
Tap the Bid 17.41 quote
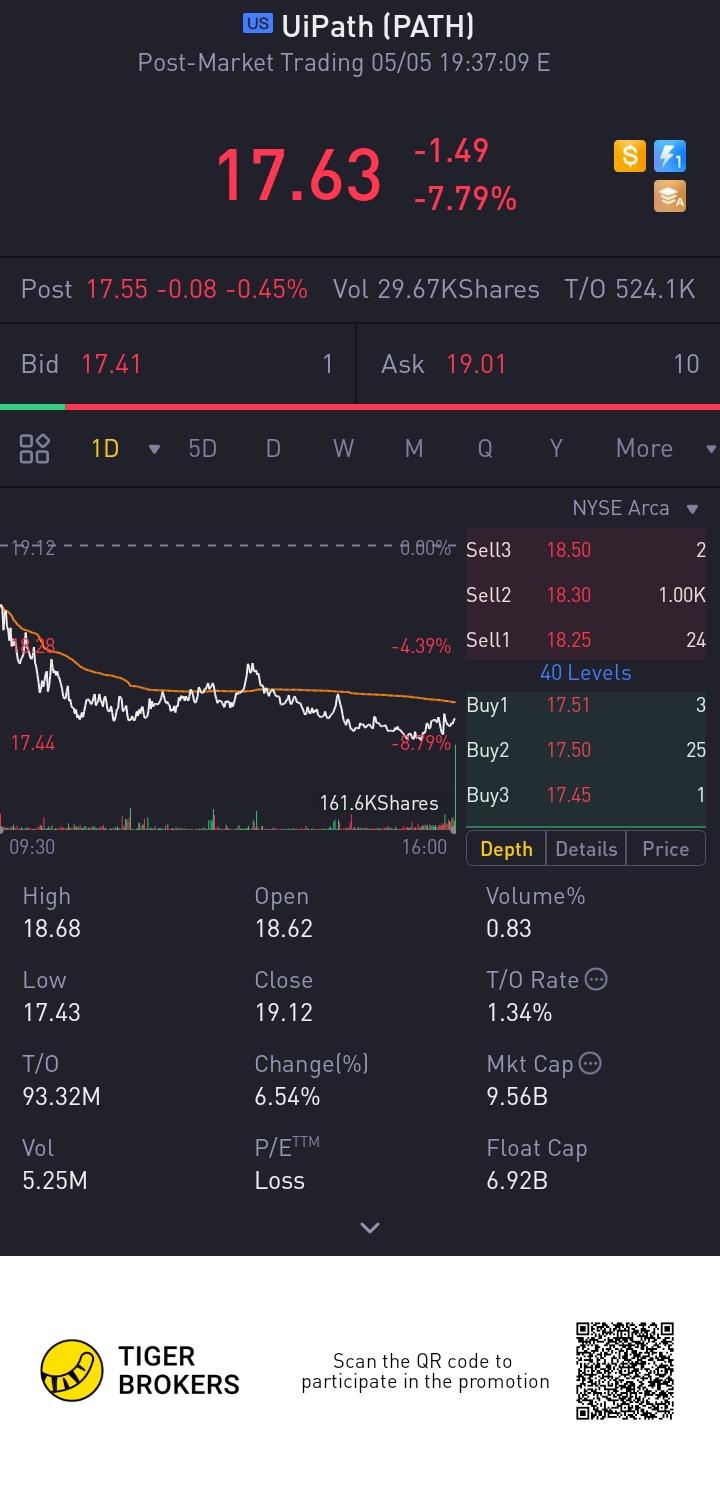(177, 363)
